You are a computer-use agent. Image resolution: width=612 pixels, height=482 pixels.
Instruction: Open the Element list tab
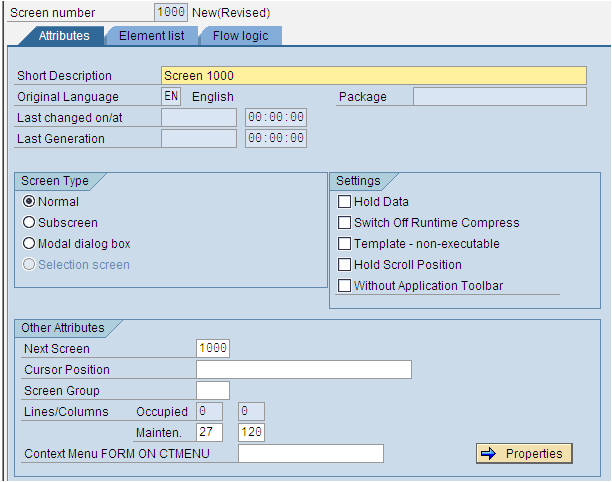pyautogui.click(x=151, y=36)
